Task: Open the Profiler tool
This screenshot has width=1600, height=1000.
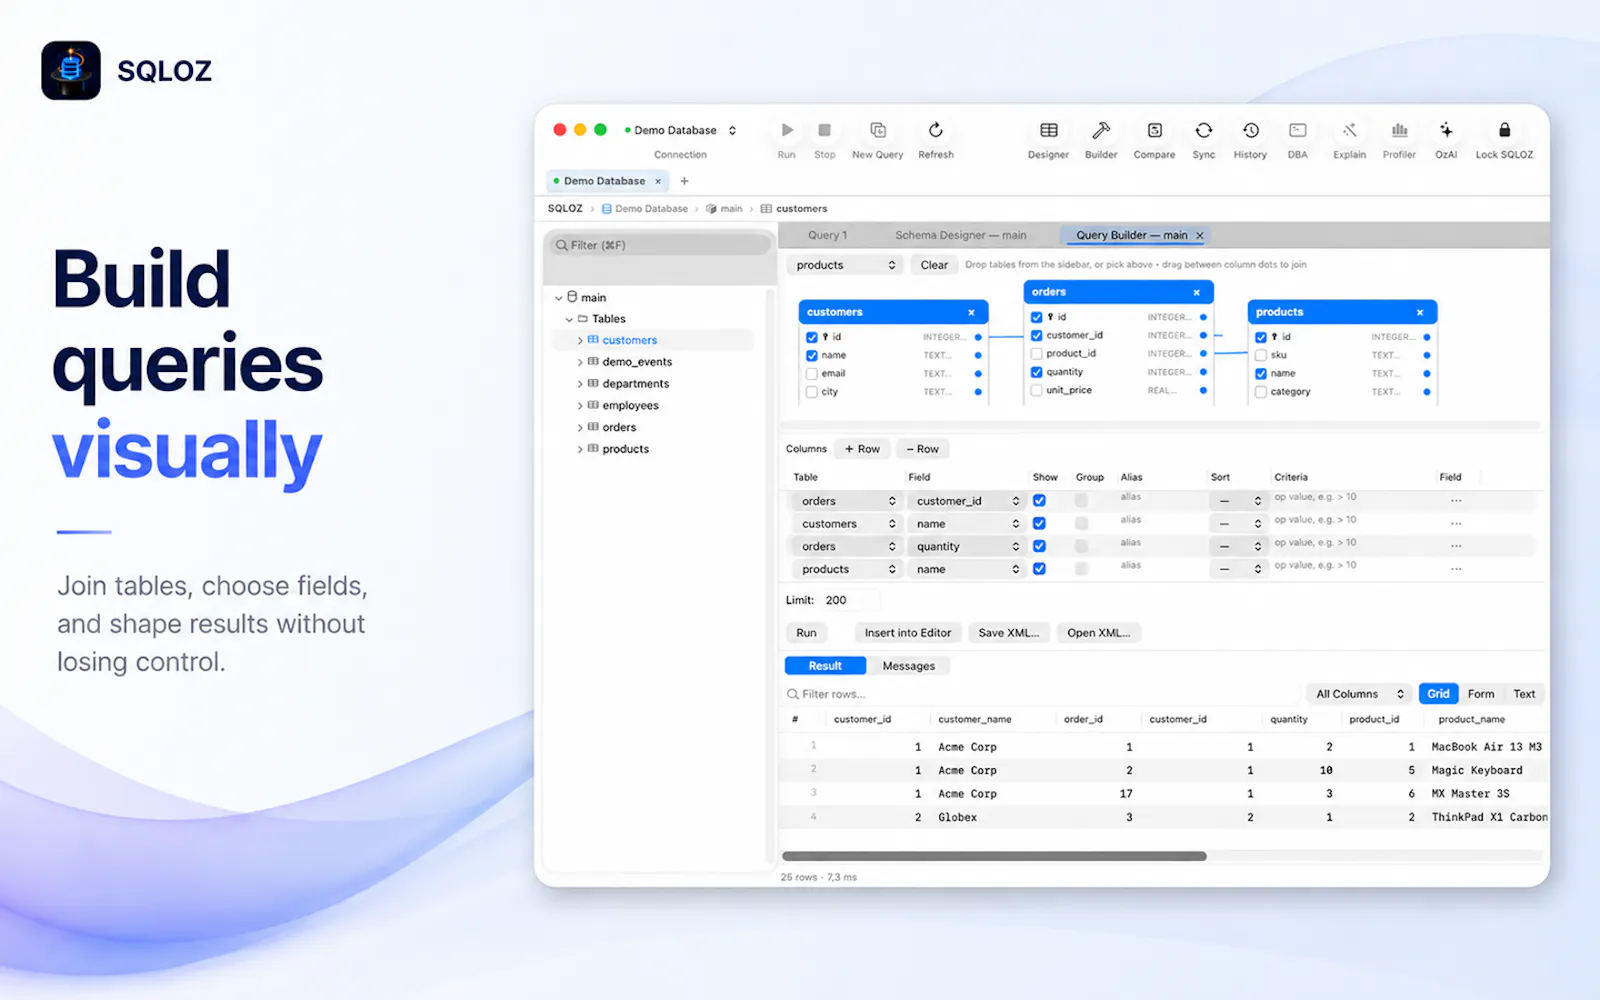Action: [1399, 130]
